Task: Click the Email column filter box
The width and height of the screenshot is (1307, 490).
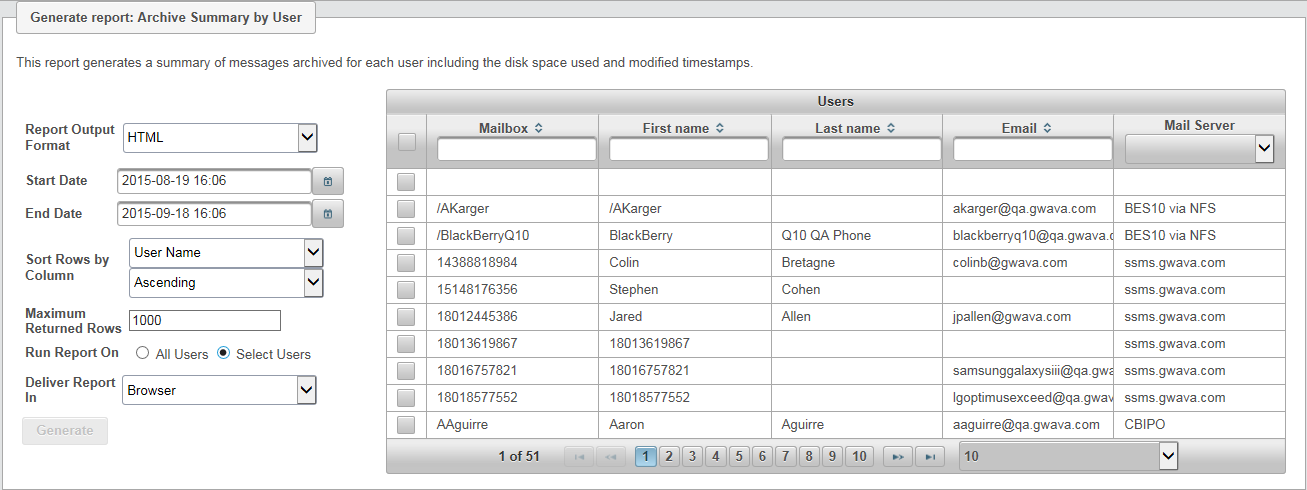Action: point(1032,149)
